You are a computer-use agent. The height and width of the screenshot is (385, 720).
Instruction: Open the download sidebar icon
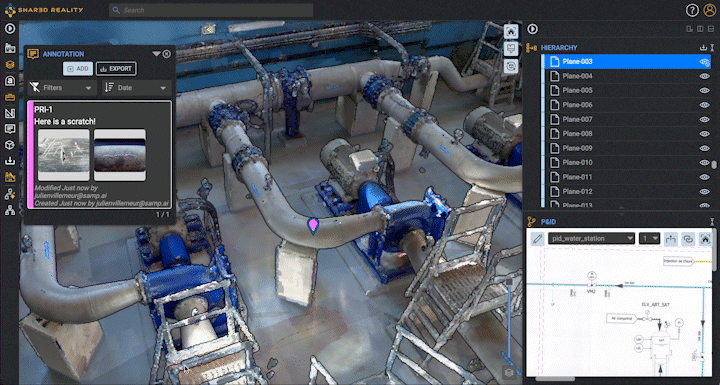[x=10, y=161]
